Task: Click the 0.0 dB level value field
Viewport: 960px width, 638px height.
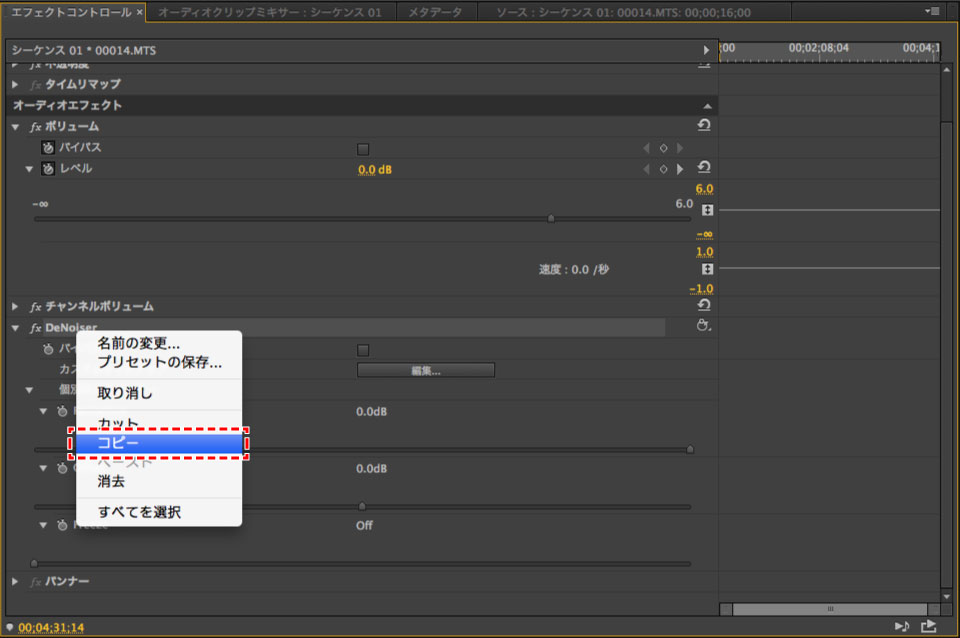Action: tap(375, 169)
